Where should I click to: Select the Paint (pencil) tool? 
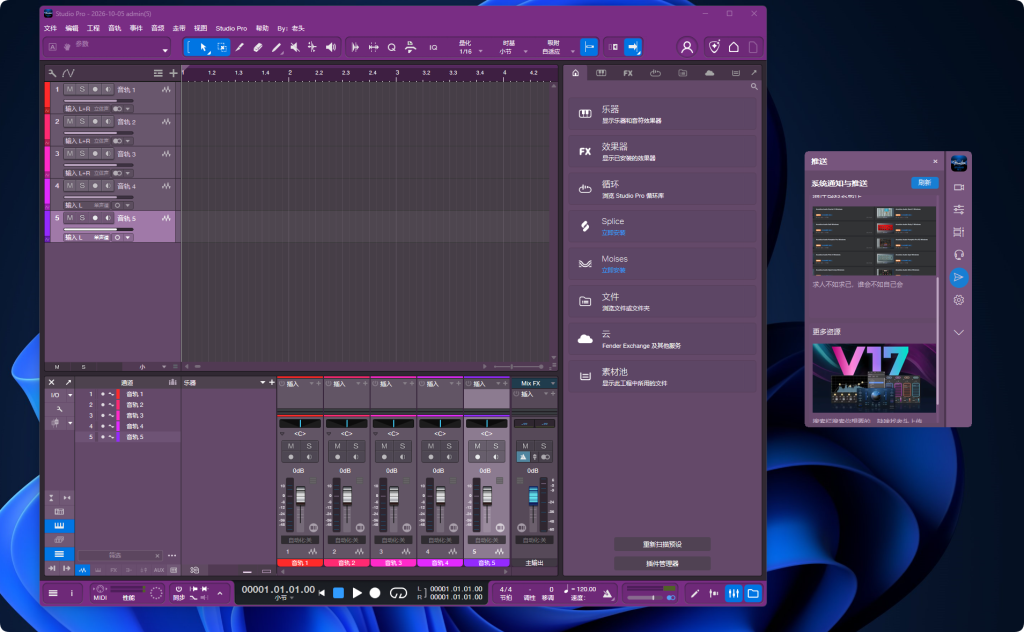276,47
